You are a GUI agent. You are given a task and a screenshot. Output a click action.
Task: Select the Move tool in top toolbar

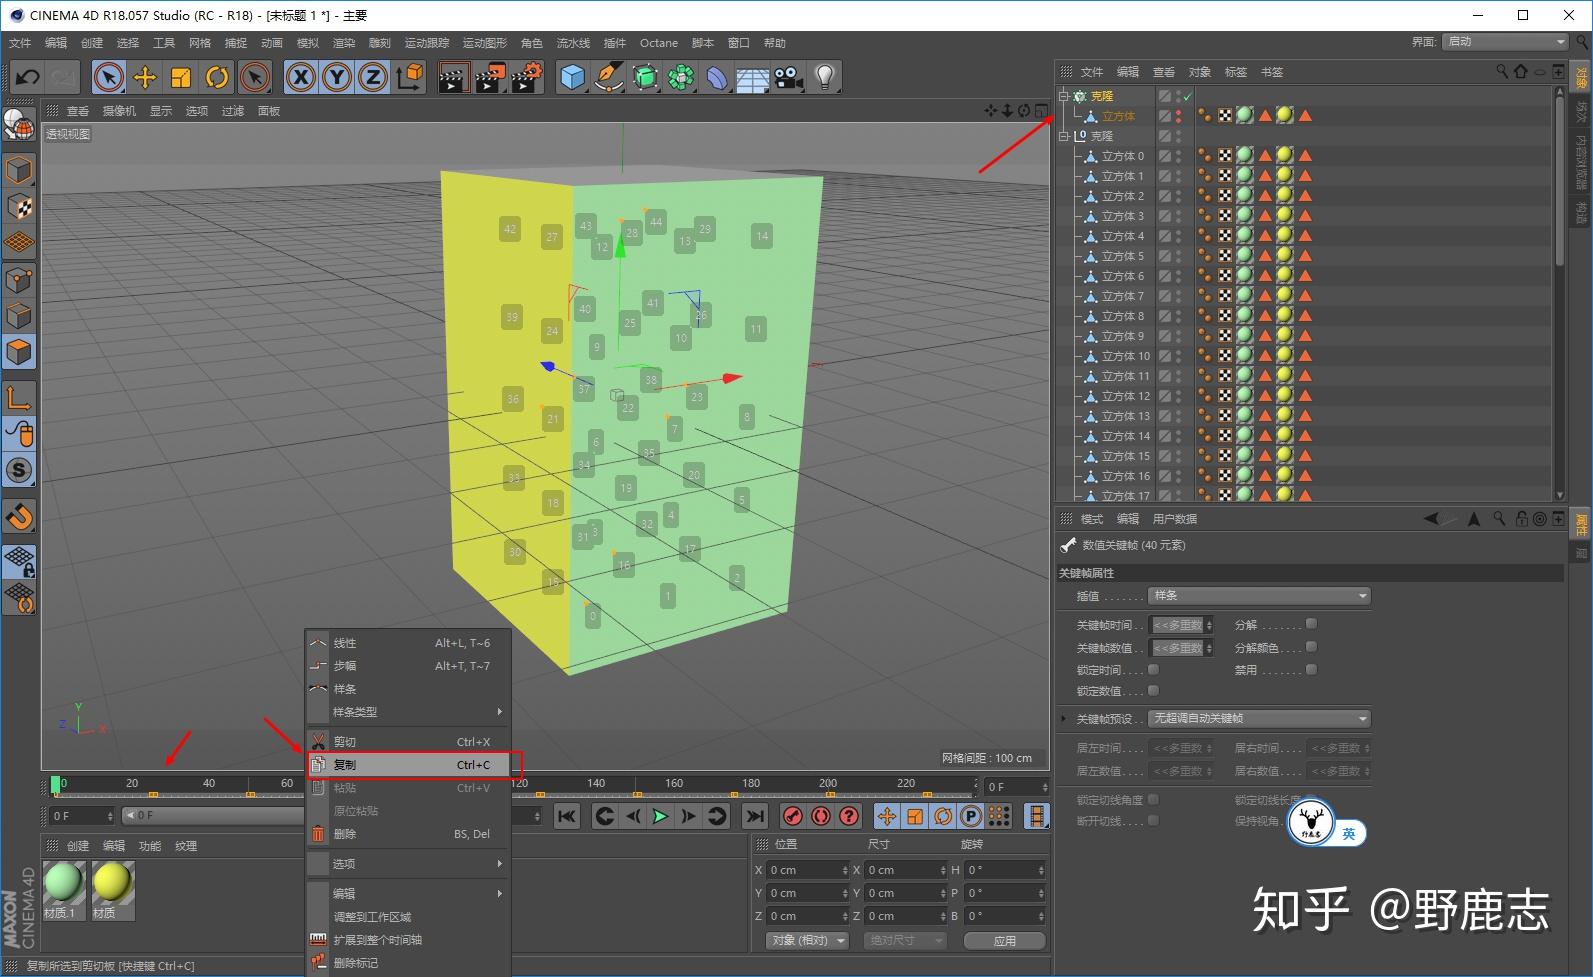coord(145,77)
